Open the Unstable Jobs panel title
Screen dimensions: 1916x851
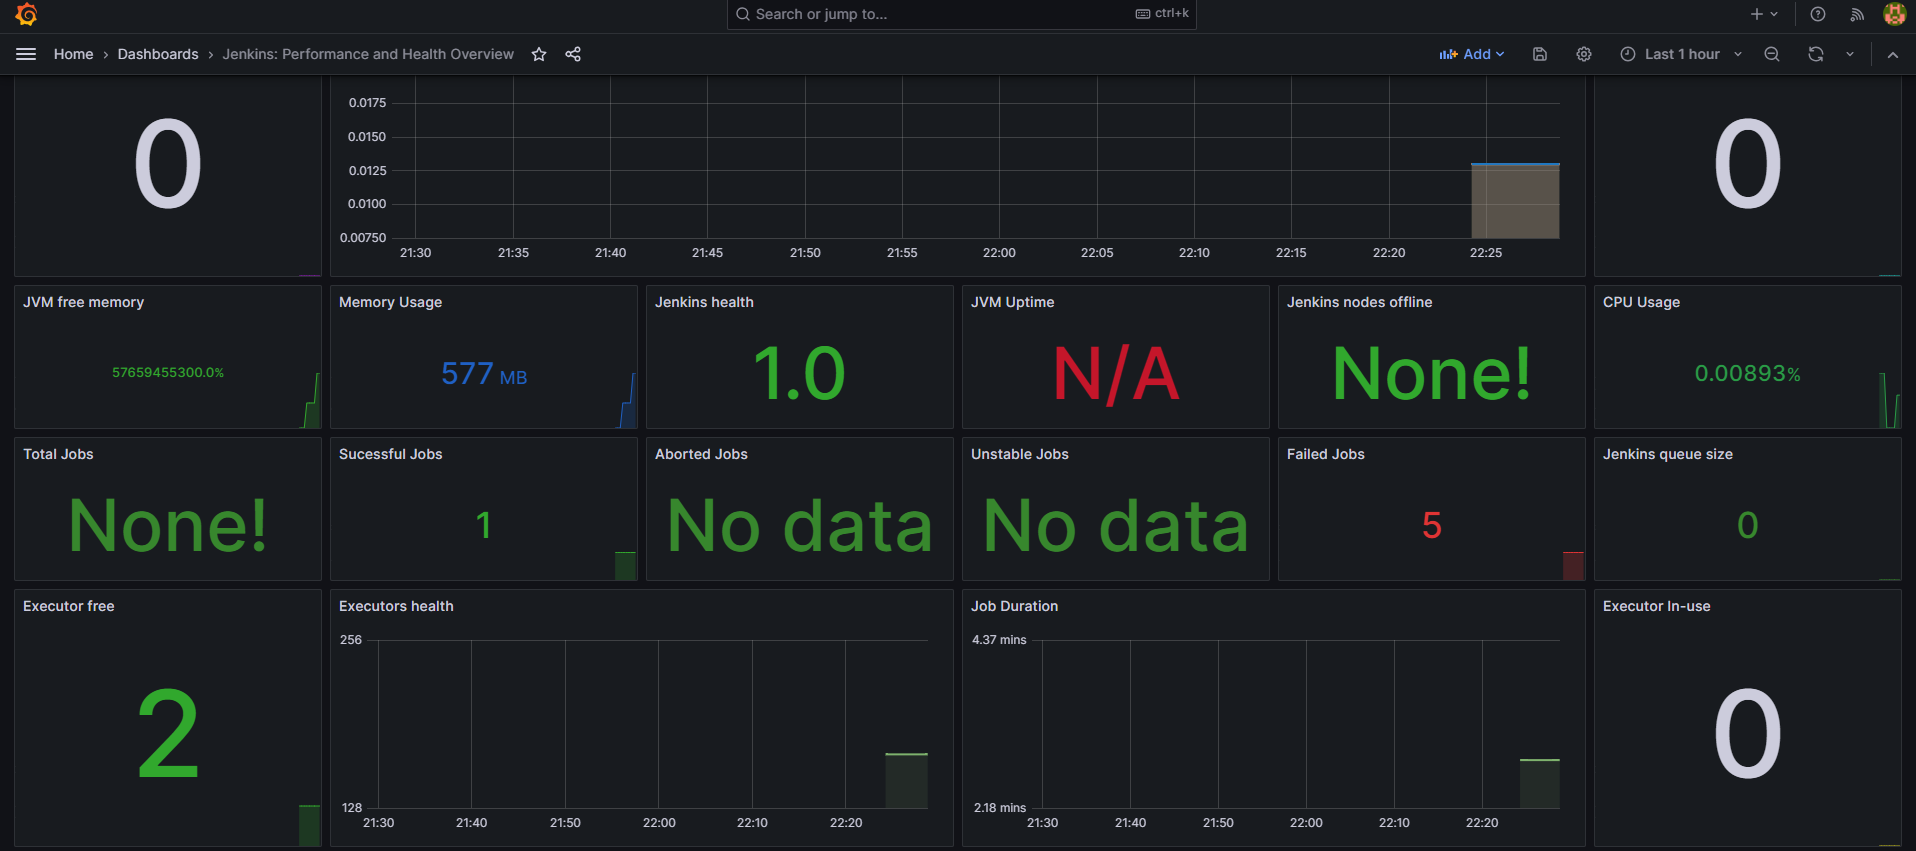point(1020,454)
